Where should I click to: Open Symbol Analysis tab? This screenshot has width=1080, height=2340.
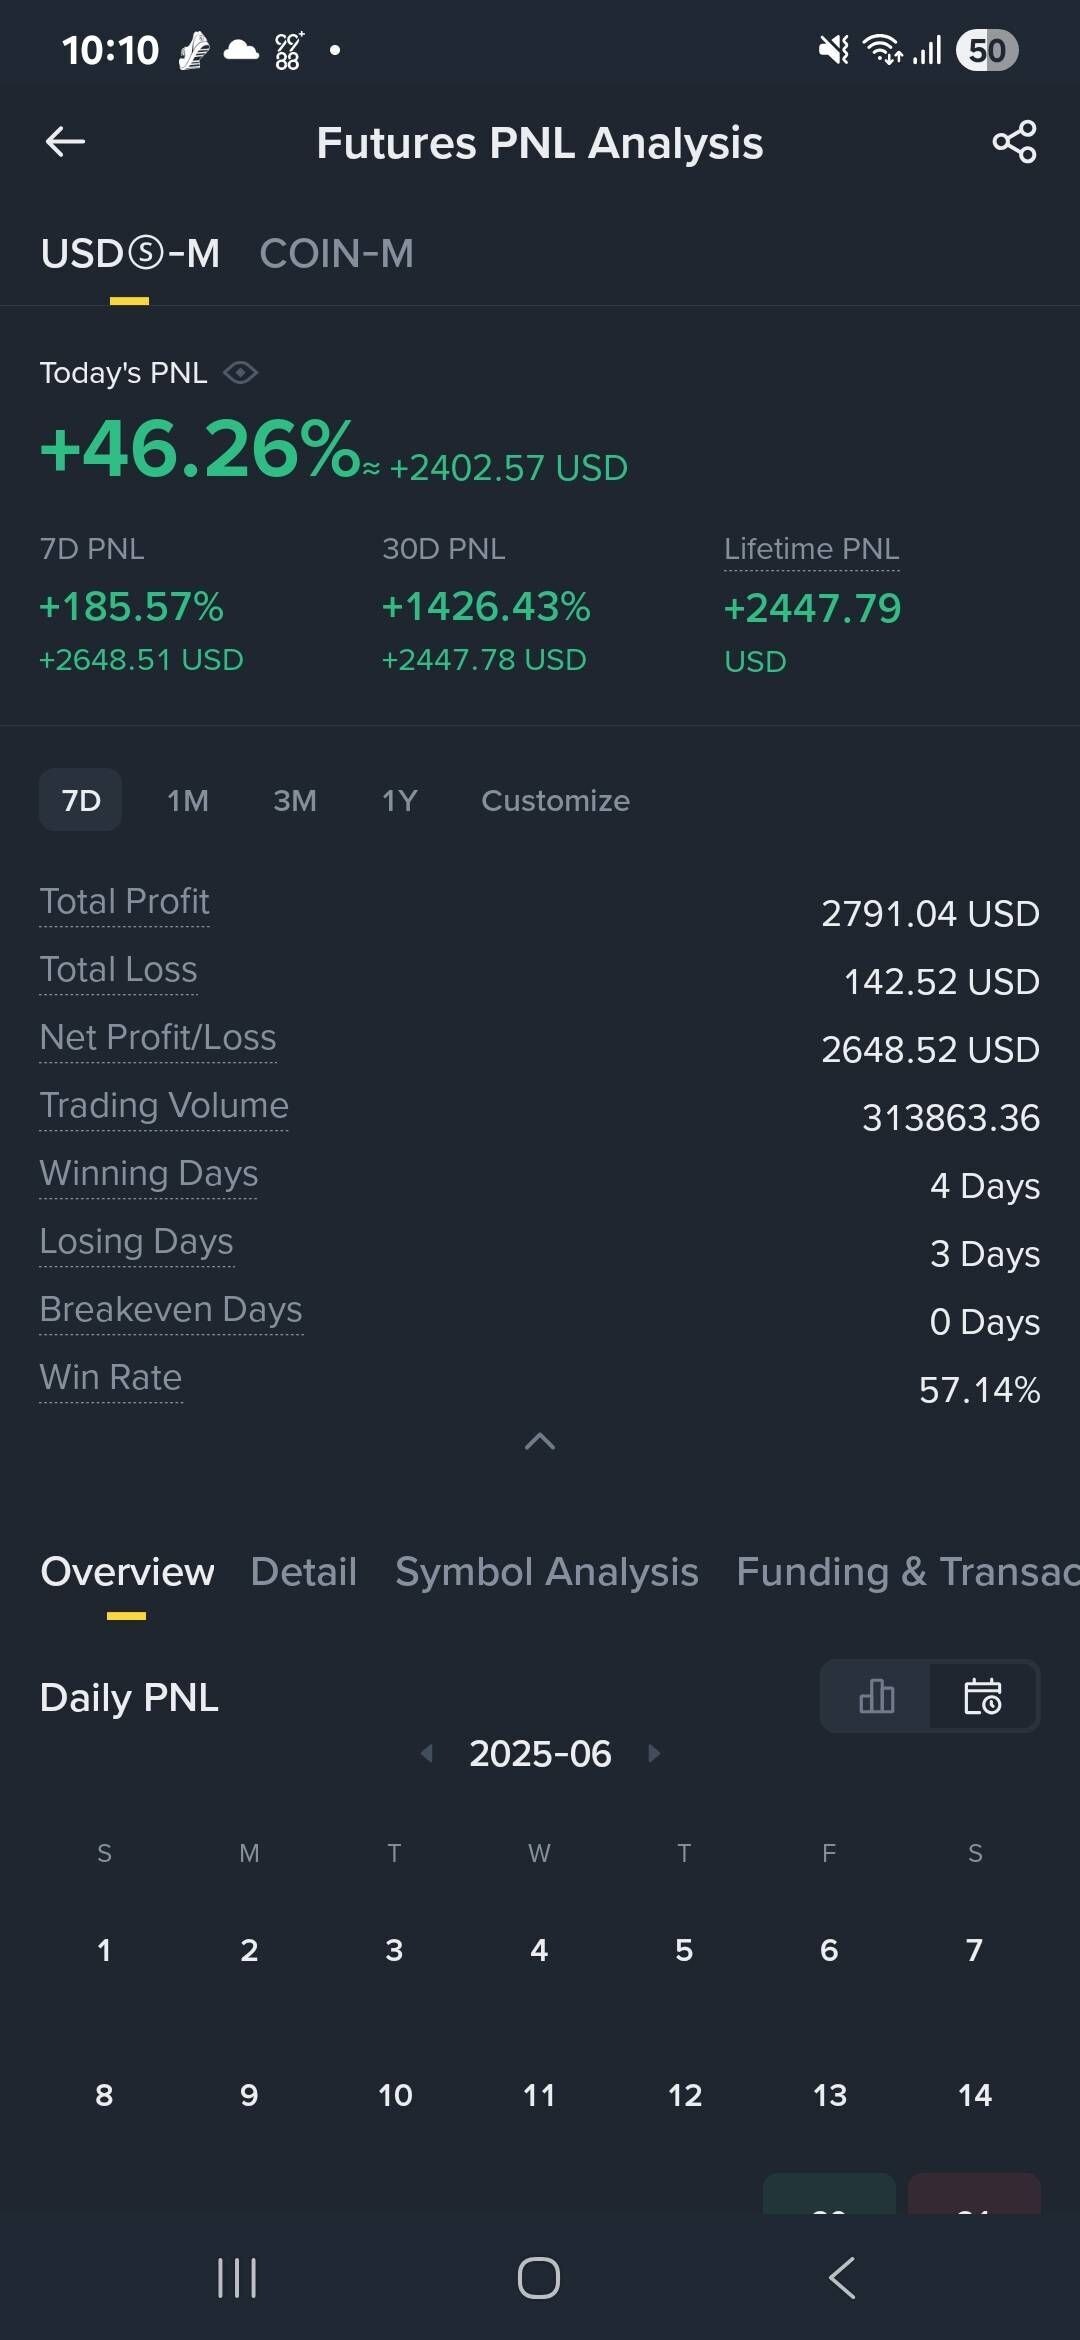(x=546, y=1572)
